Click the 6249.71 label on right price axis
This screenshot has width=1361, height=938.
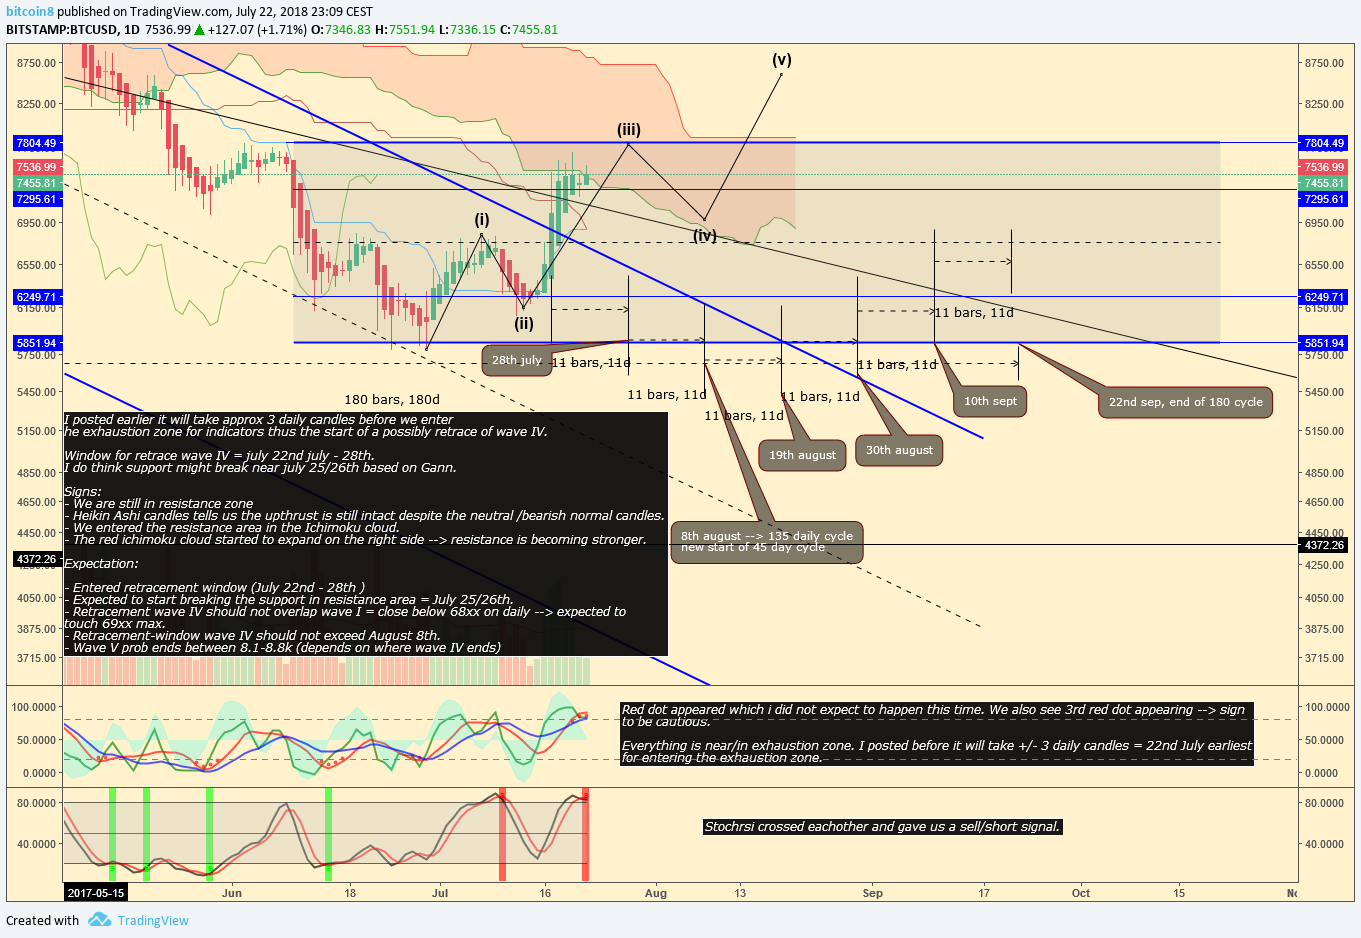(x=1324, y=297)
